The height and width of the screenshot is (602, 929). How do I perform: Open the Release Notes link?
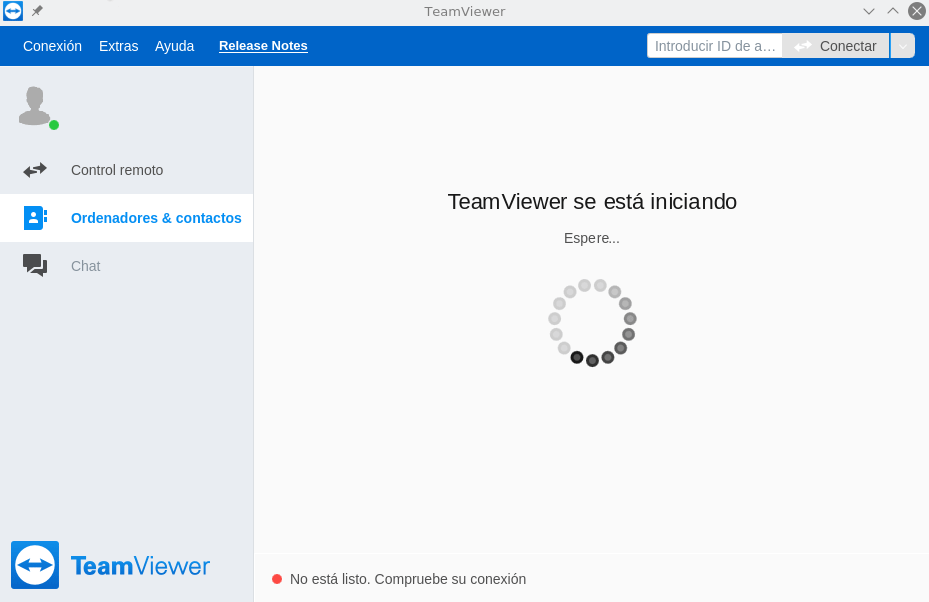263,46
